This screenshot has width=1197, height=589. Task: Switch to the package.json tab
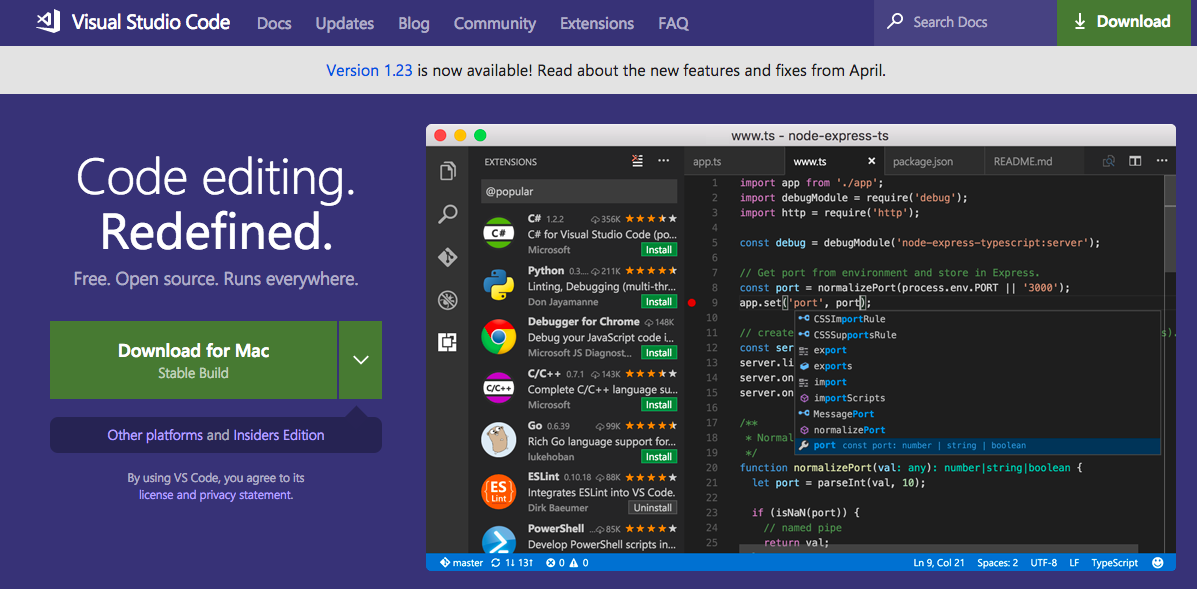pos(933,161)
